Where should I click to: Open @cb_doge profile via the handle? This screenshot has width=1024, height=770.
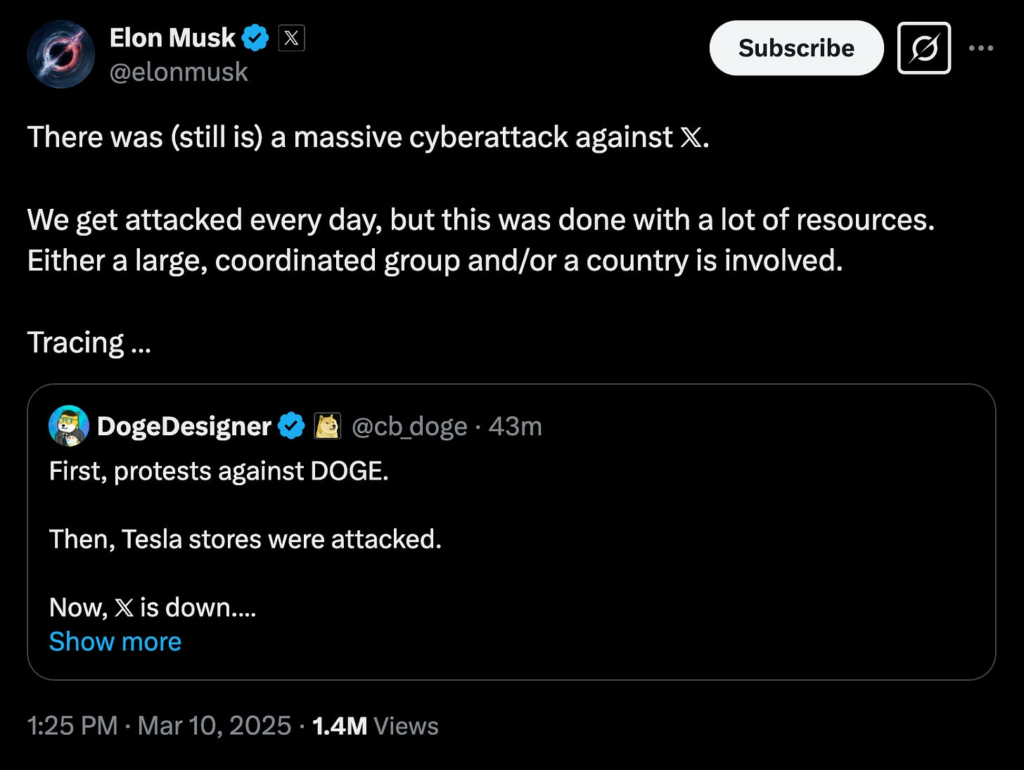(x=415, y=425)
